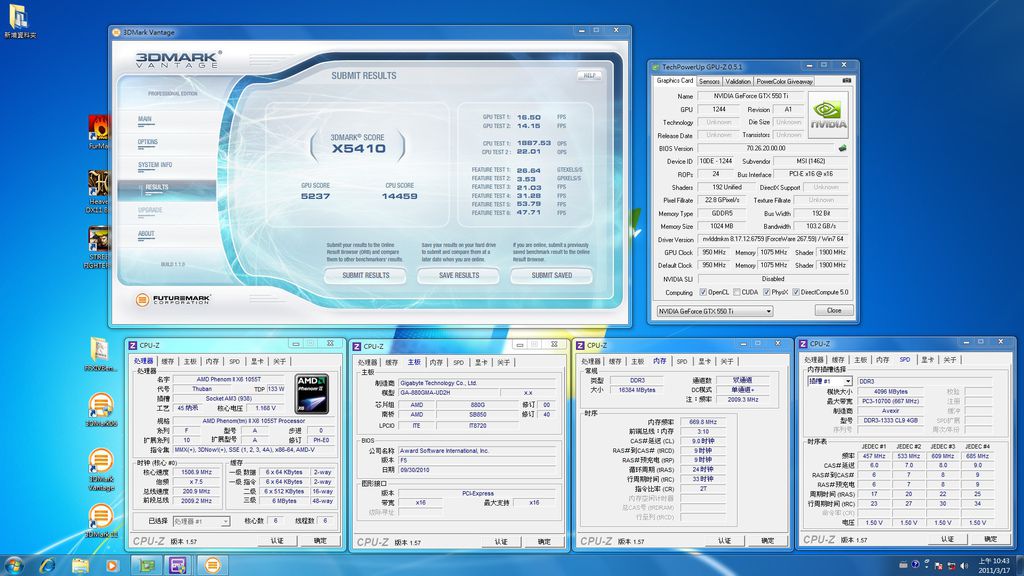Image resolution: width=1024 pixels, height=576 pixels.
Task: Open the new folder icon at the desktop corner
Action: point(20,22)
